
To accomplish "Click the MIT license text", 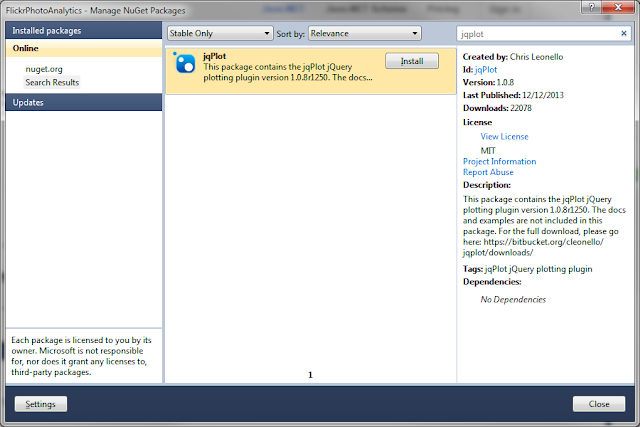I will [x=488, y=151].
